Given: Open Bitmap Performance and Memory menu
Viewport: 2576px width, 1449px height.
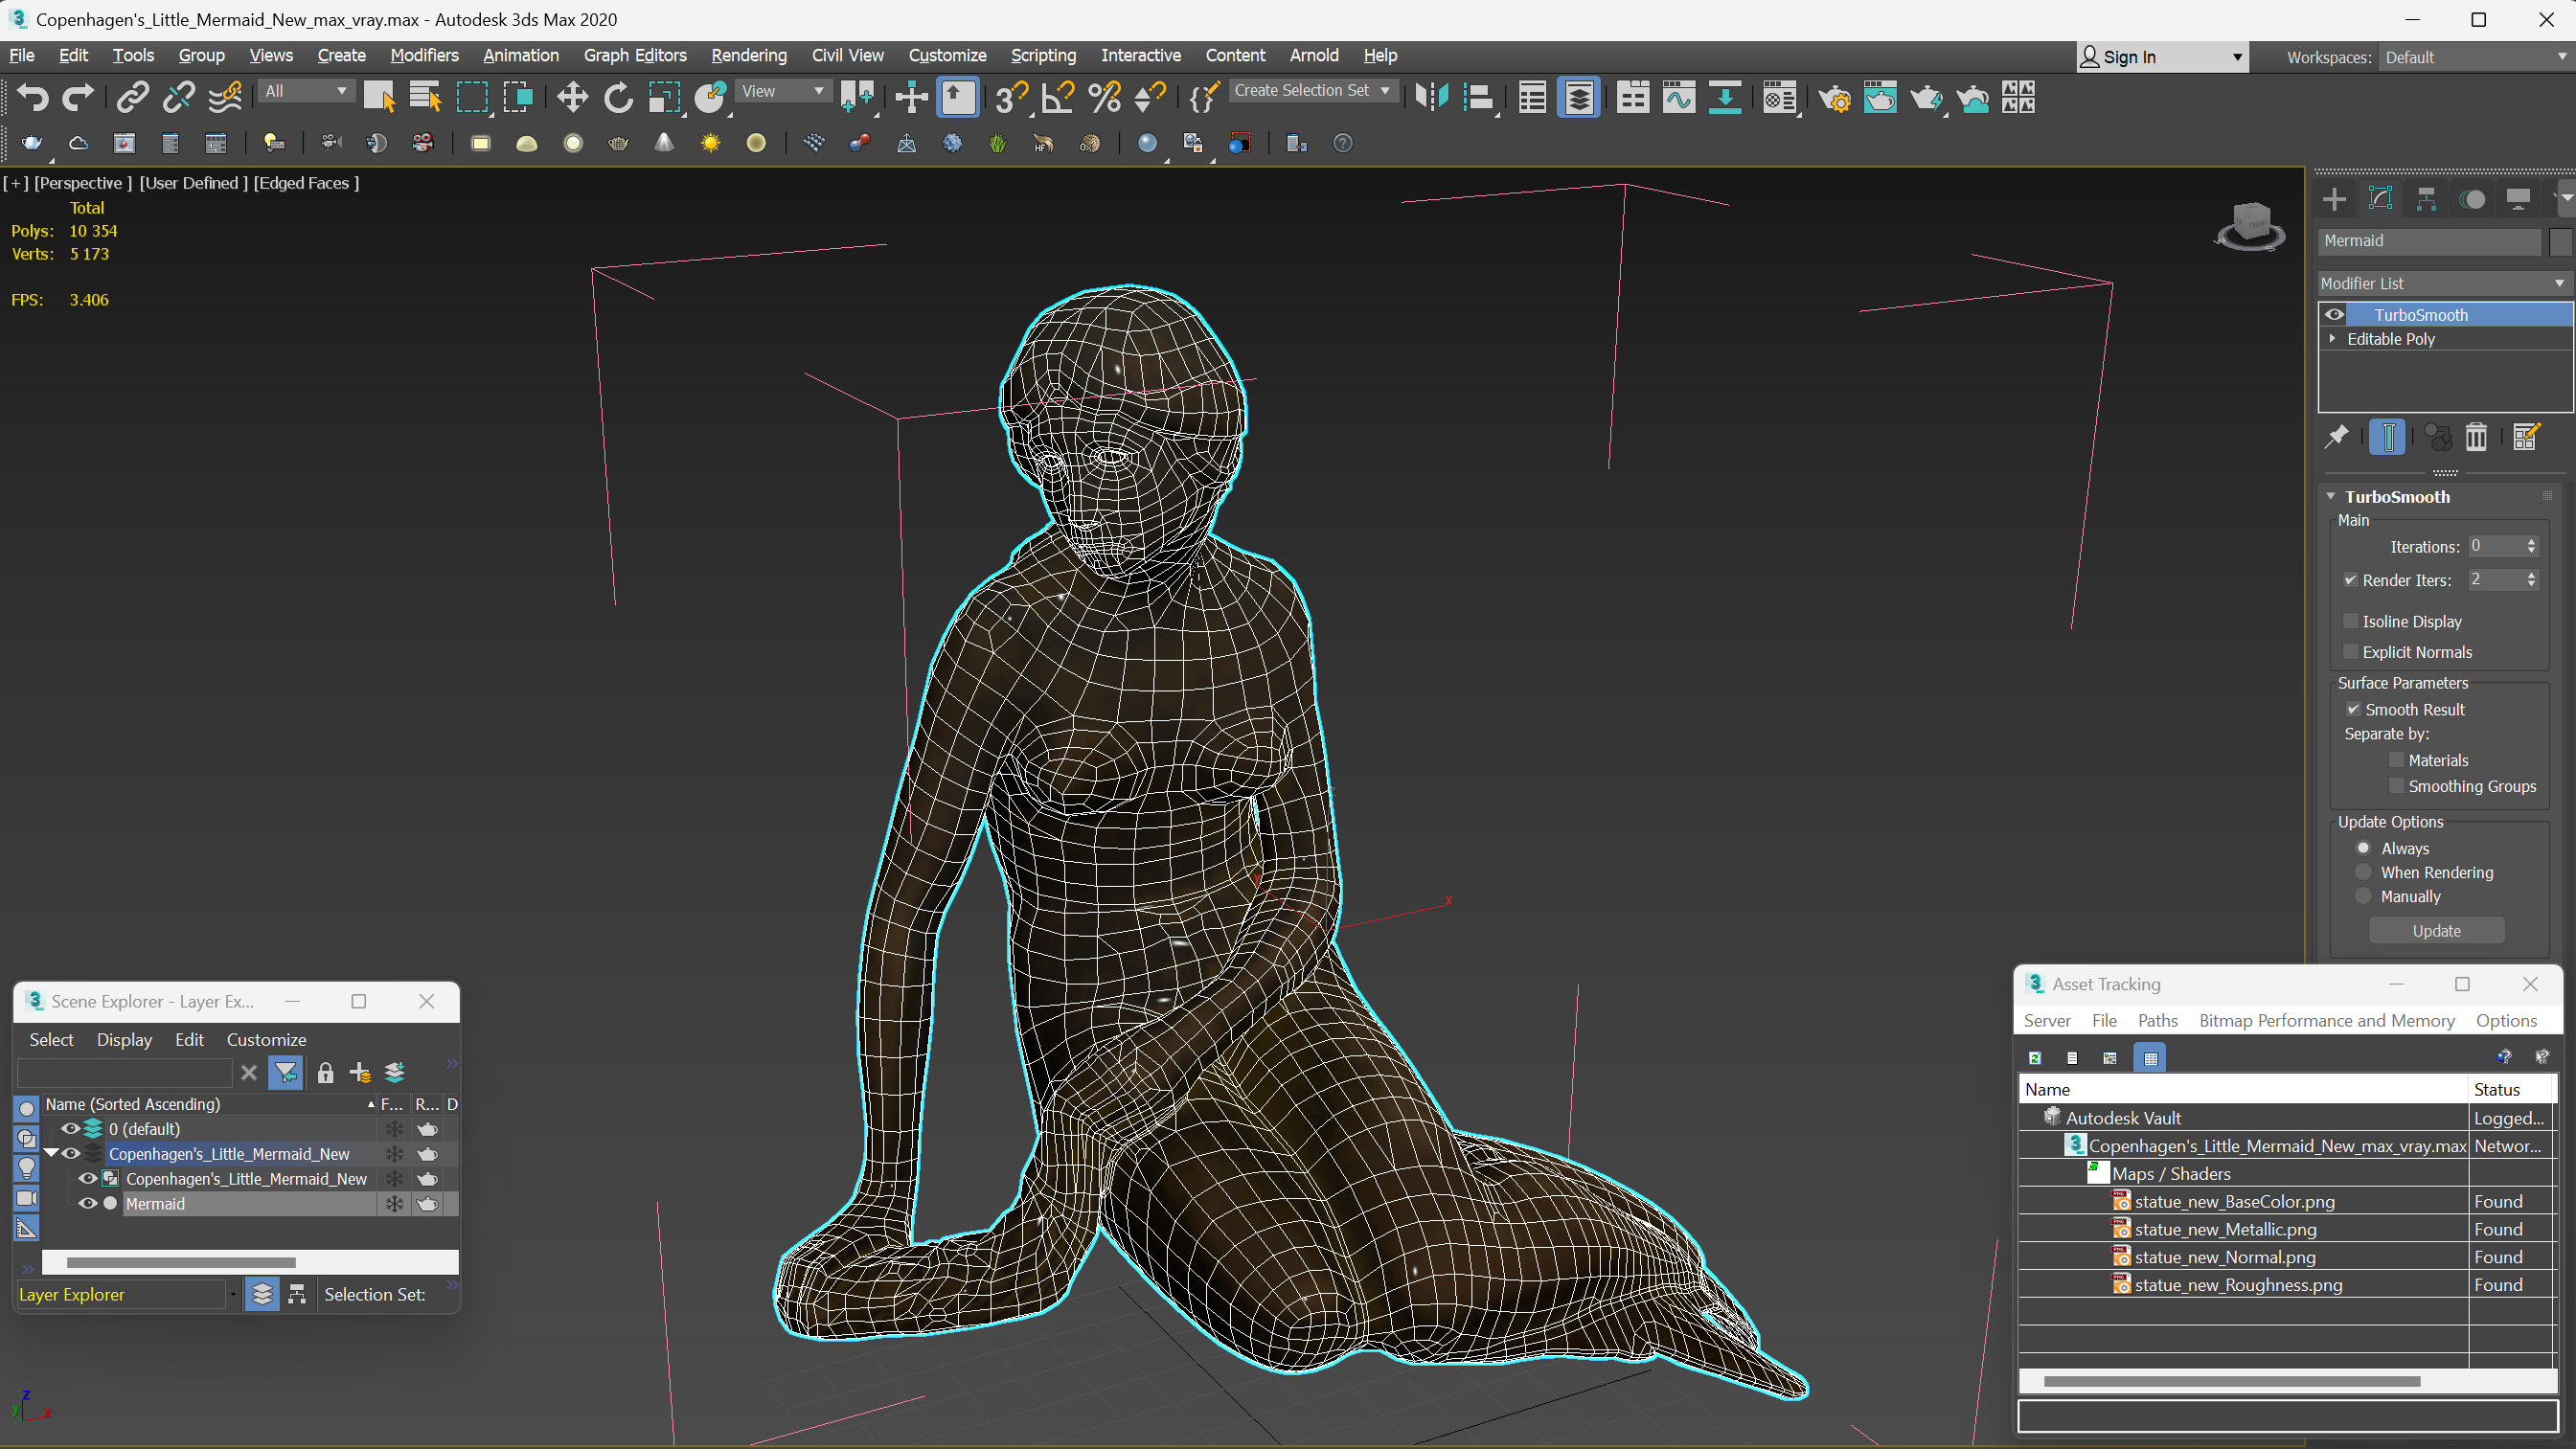Looking at the screenshot, I should [2326, 1020].
